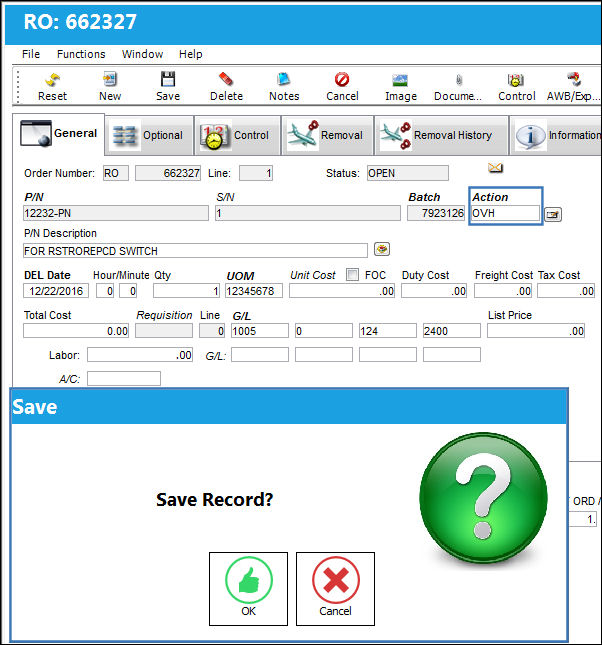Open the Action lookup button

pos(553,214)
